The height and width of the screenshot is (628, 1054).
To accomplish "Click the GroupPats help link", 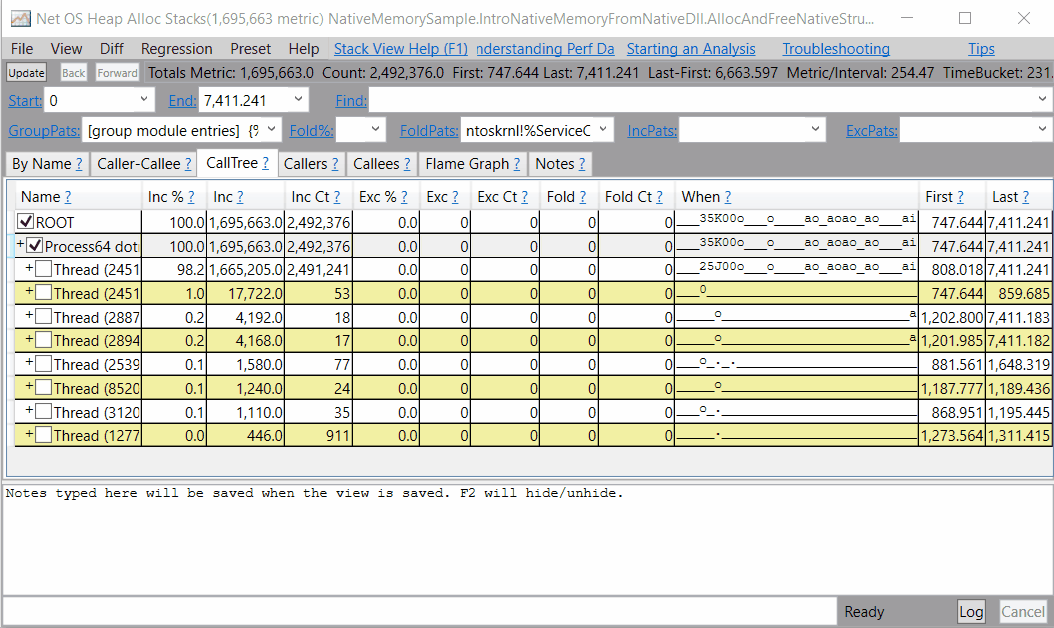I will (x=44, y=130).
